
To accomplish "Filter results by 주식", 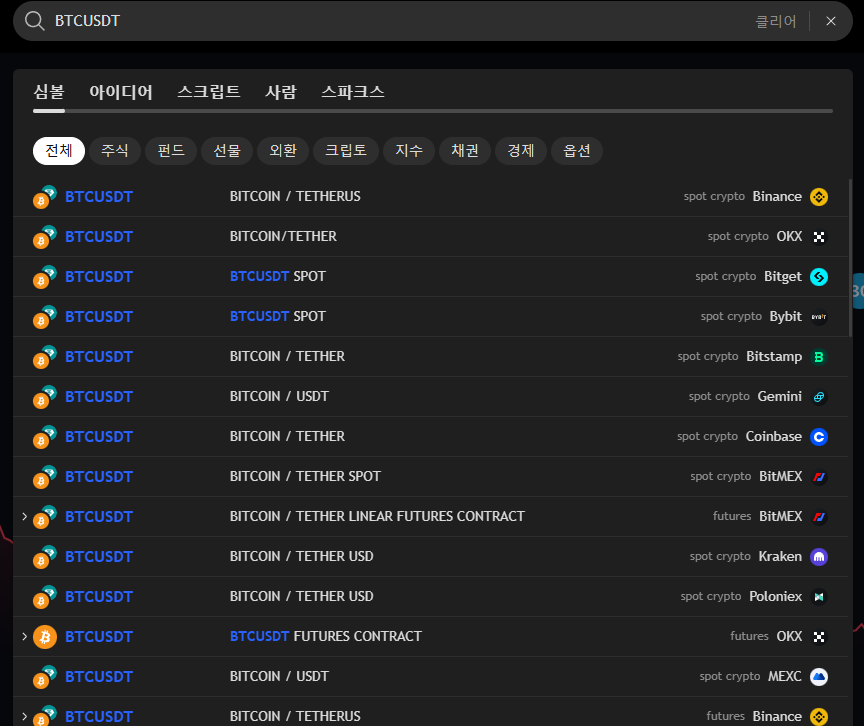I will point(115,151).
